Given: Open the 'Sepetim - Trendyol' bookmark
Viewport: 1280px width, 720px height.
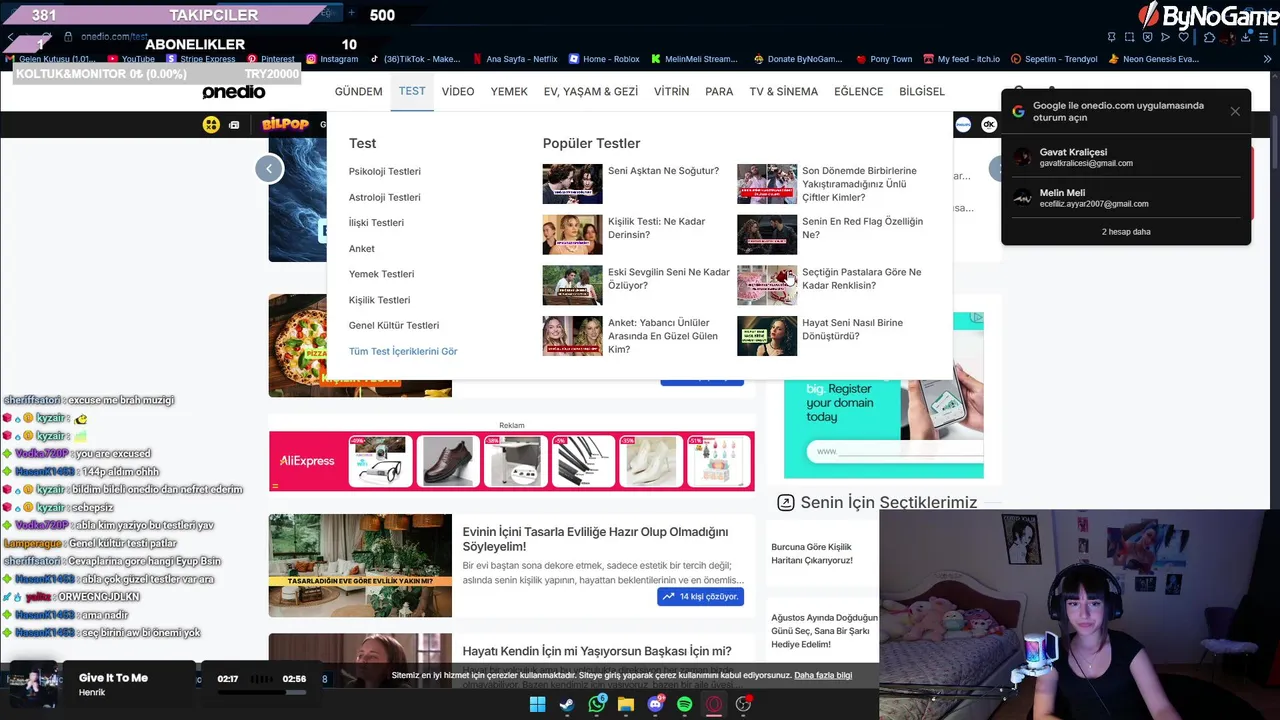Looking at the screenshot, I should 1054,59.
